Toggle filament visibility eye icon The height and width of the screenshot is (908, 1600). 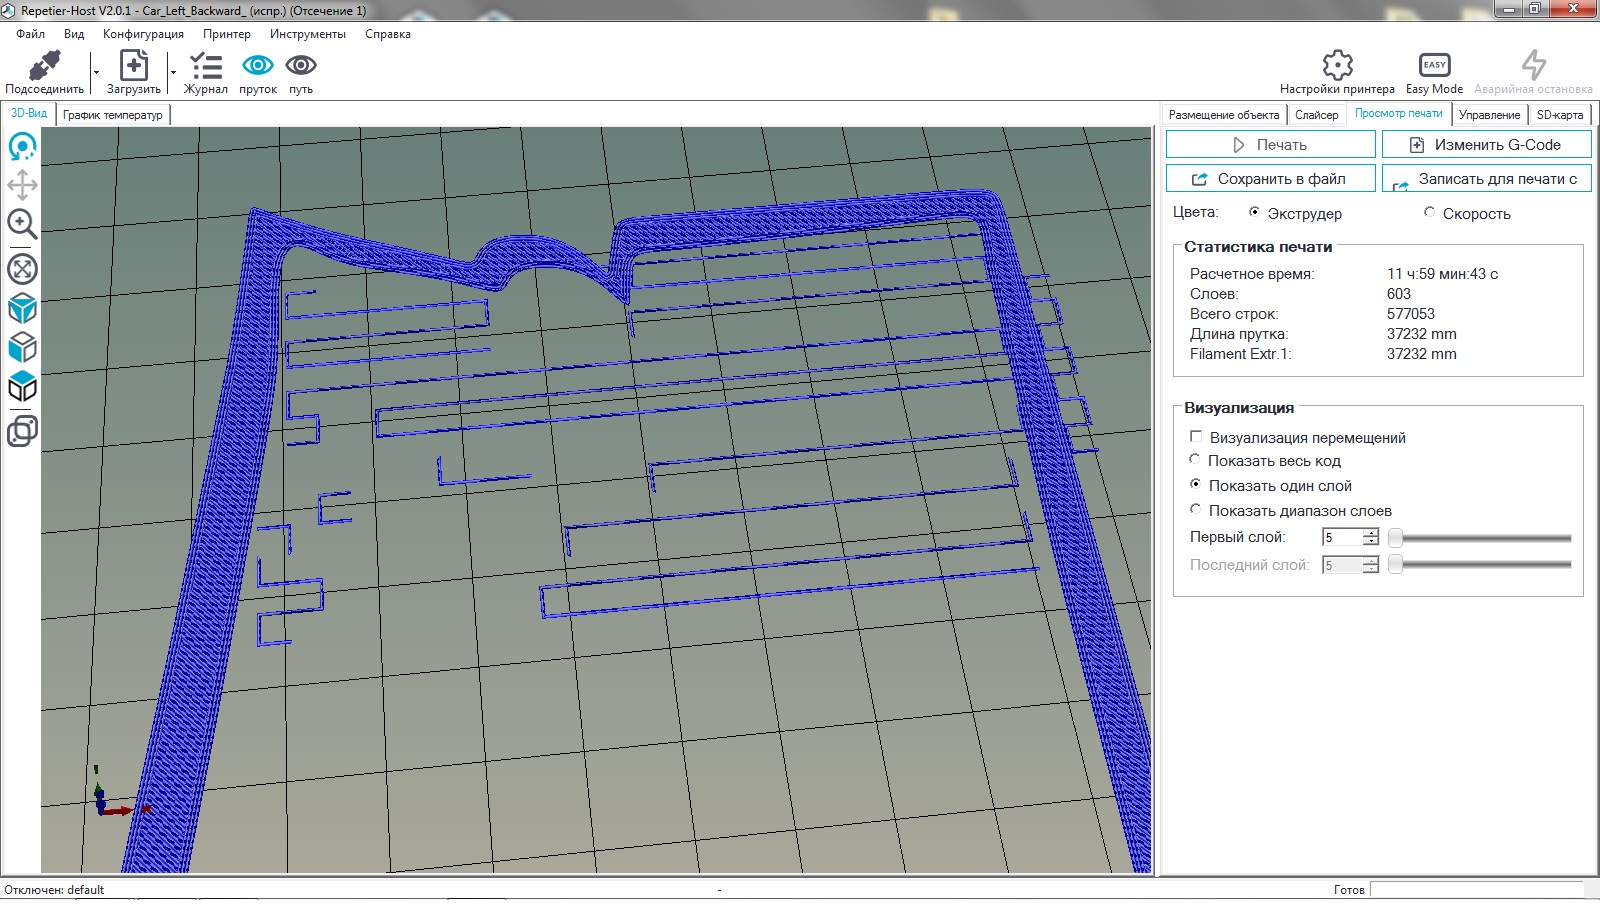[x=258, y=66]
